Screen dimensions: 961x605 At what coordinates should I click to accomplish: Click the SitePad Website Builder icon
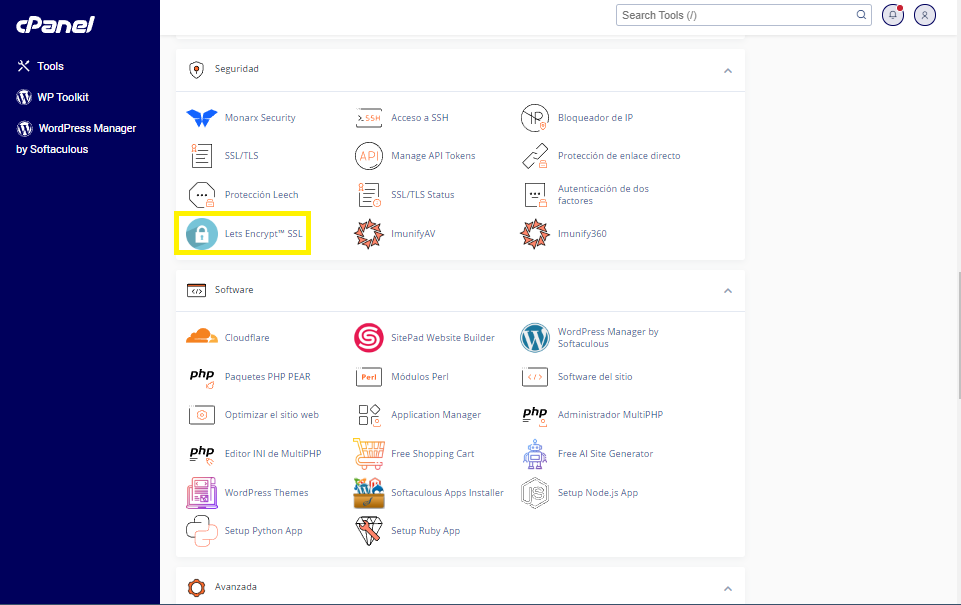coord(369,338)
